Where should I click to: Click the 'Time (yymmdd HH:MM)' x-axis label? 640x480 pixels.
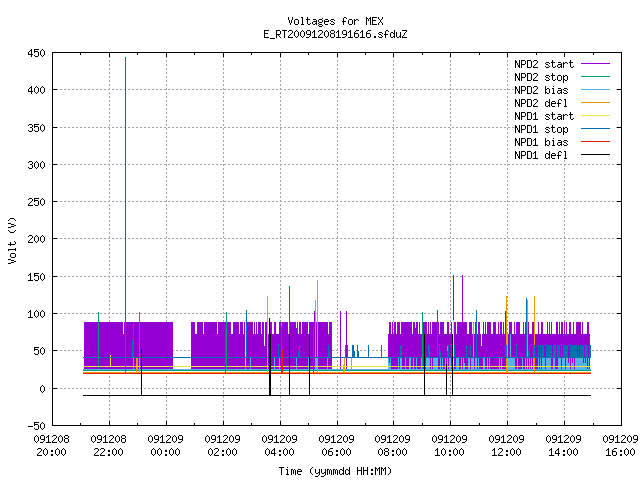[x=335, y=471]
